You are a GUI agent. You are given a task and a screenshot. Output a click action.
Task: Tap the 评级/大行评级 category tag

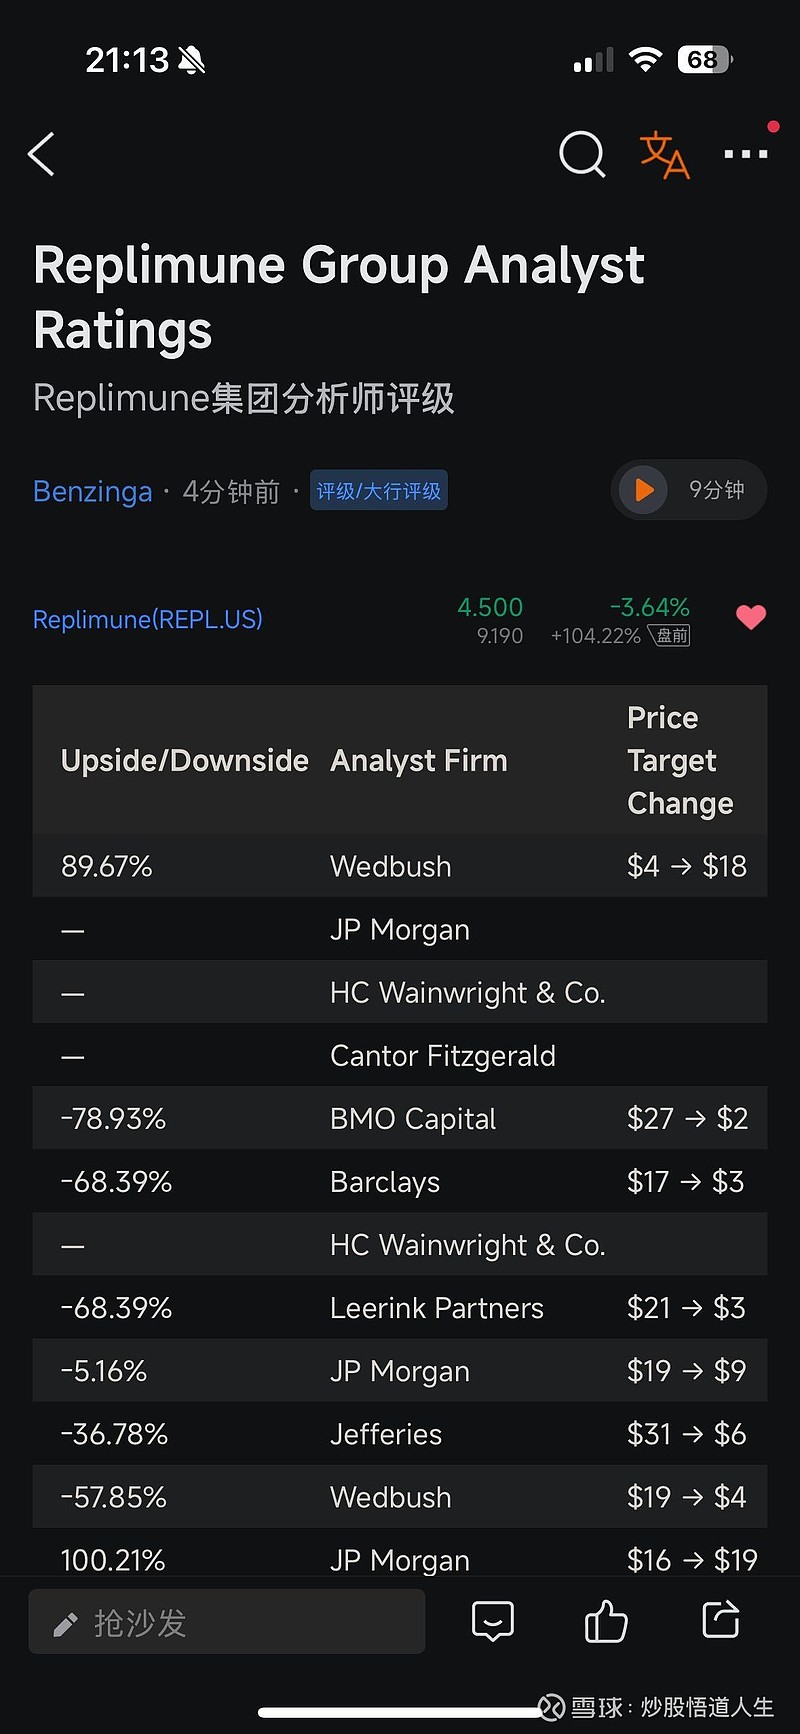[379, 491]
